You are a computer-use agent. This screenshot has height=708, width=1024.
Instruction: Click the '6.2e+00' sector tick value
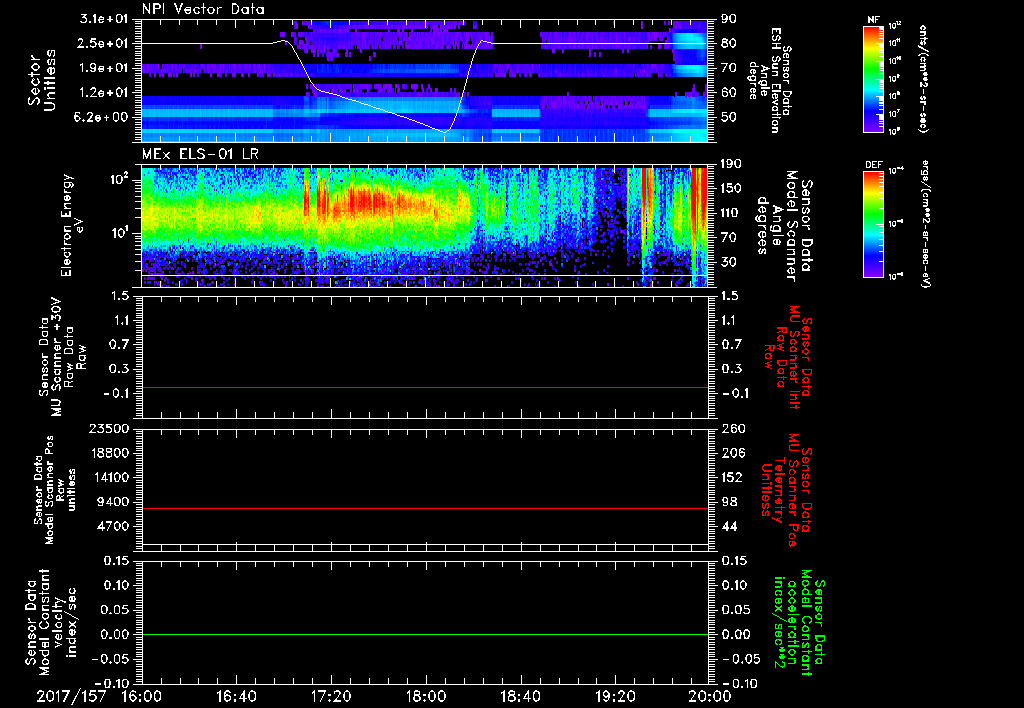coord(103,117)
